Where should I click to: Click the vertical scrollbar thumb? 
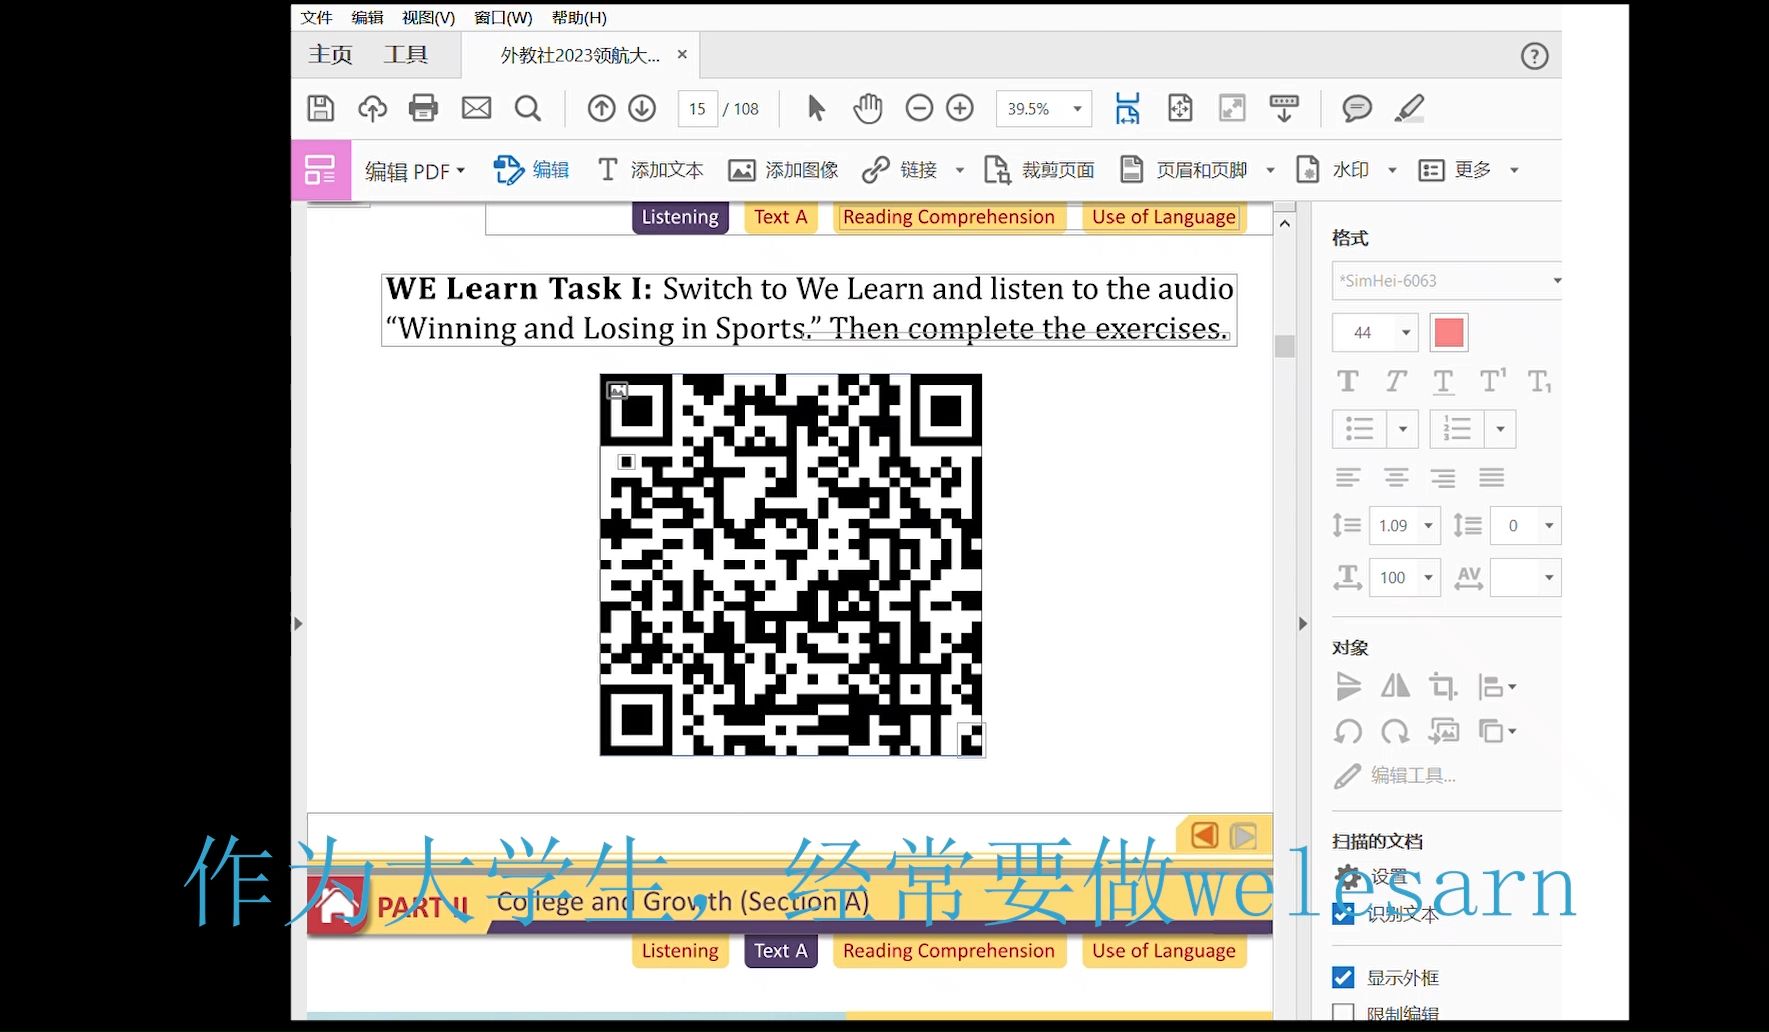coord(1285,346)
